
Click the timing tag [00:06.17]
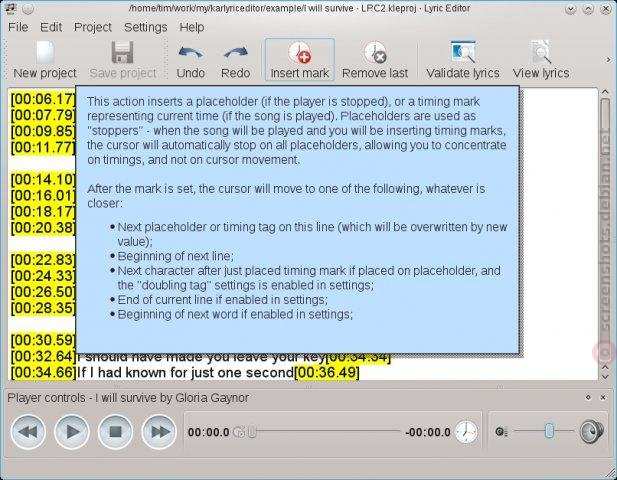[x=43, y=99]
